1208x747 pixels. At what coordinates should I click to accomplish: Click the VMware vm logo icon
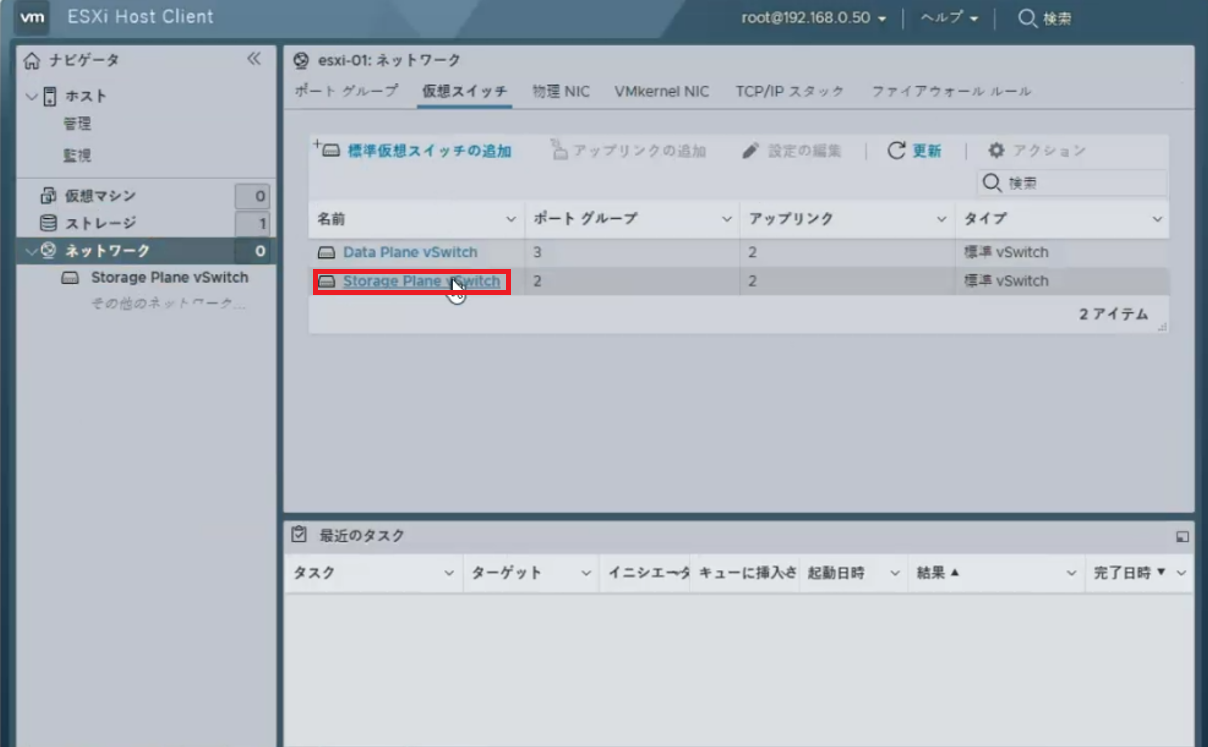(35, 18)
